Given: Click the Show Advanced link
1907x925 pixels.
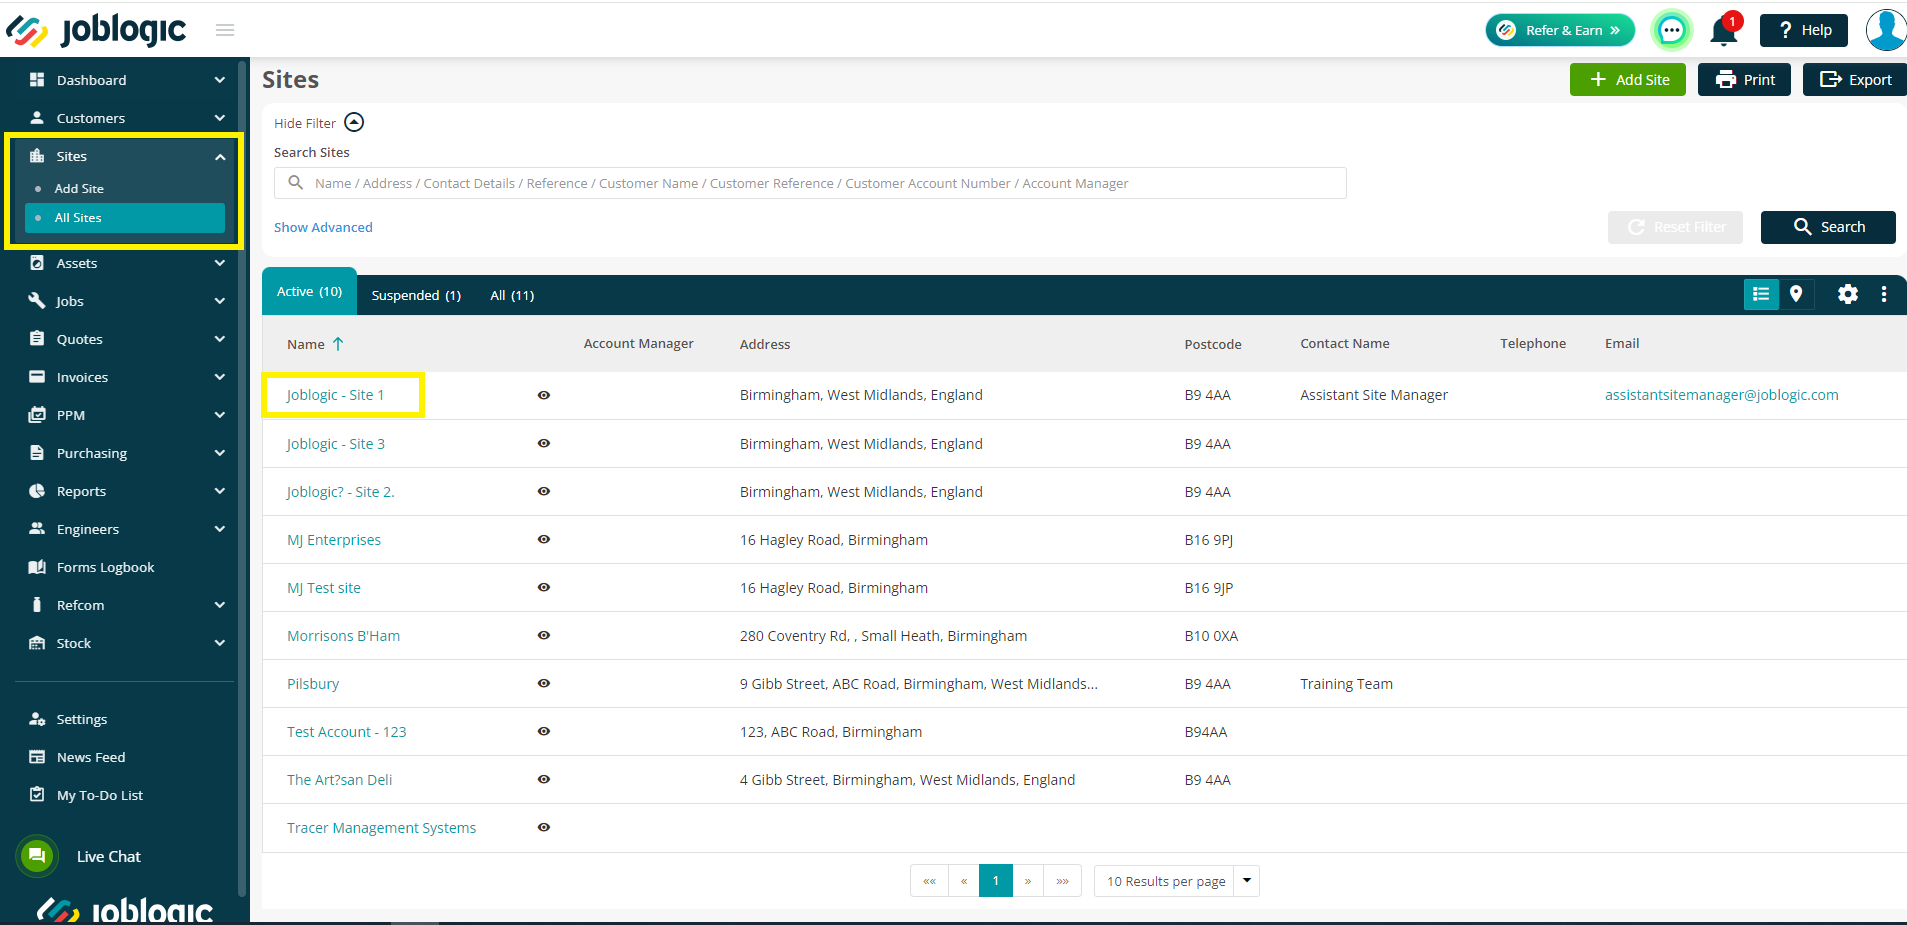Looking at the screenshot, I should (x=323, y=227).
